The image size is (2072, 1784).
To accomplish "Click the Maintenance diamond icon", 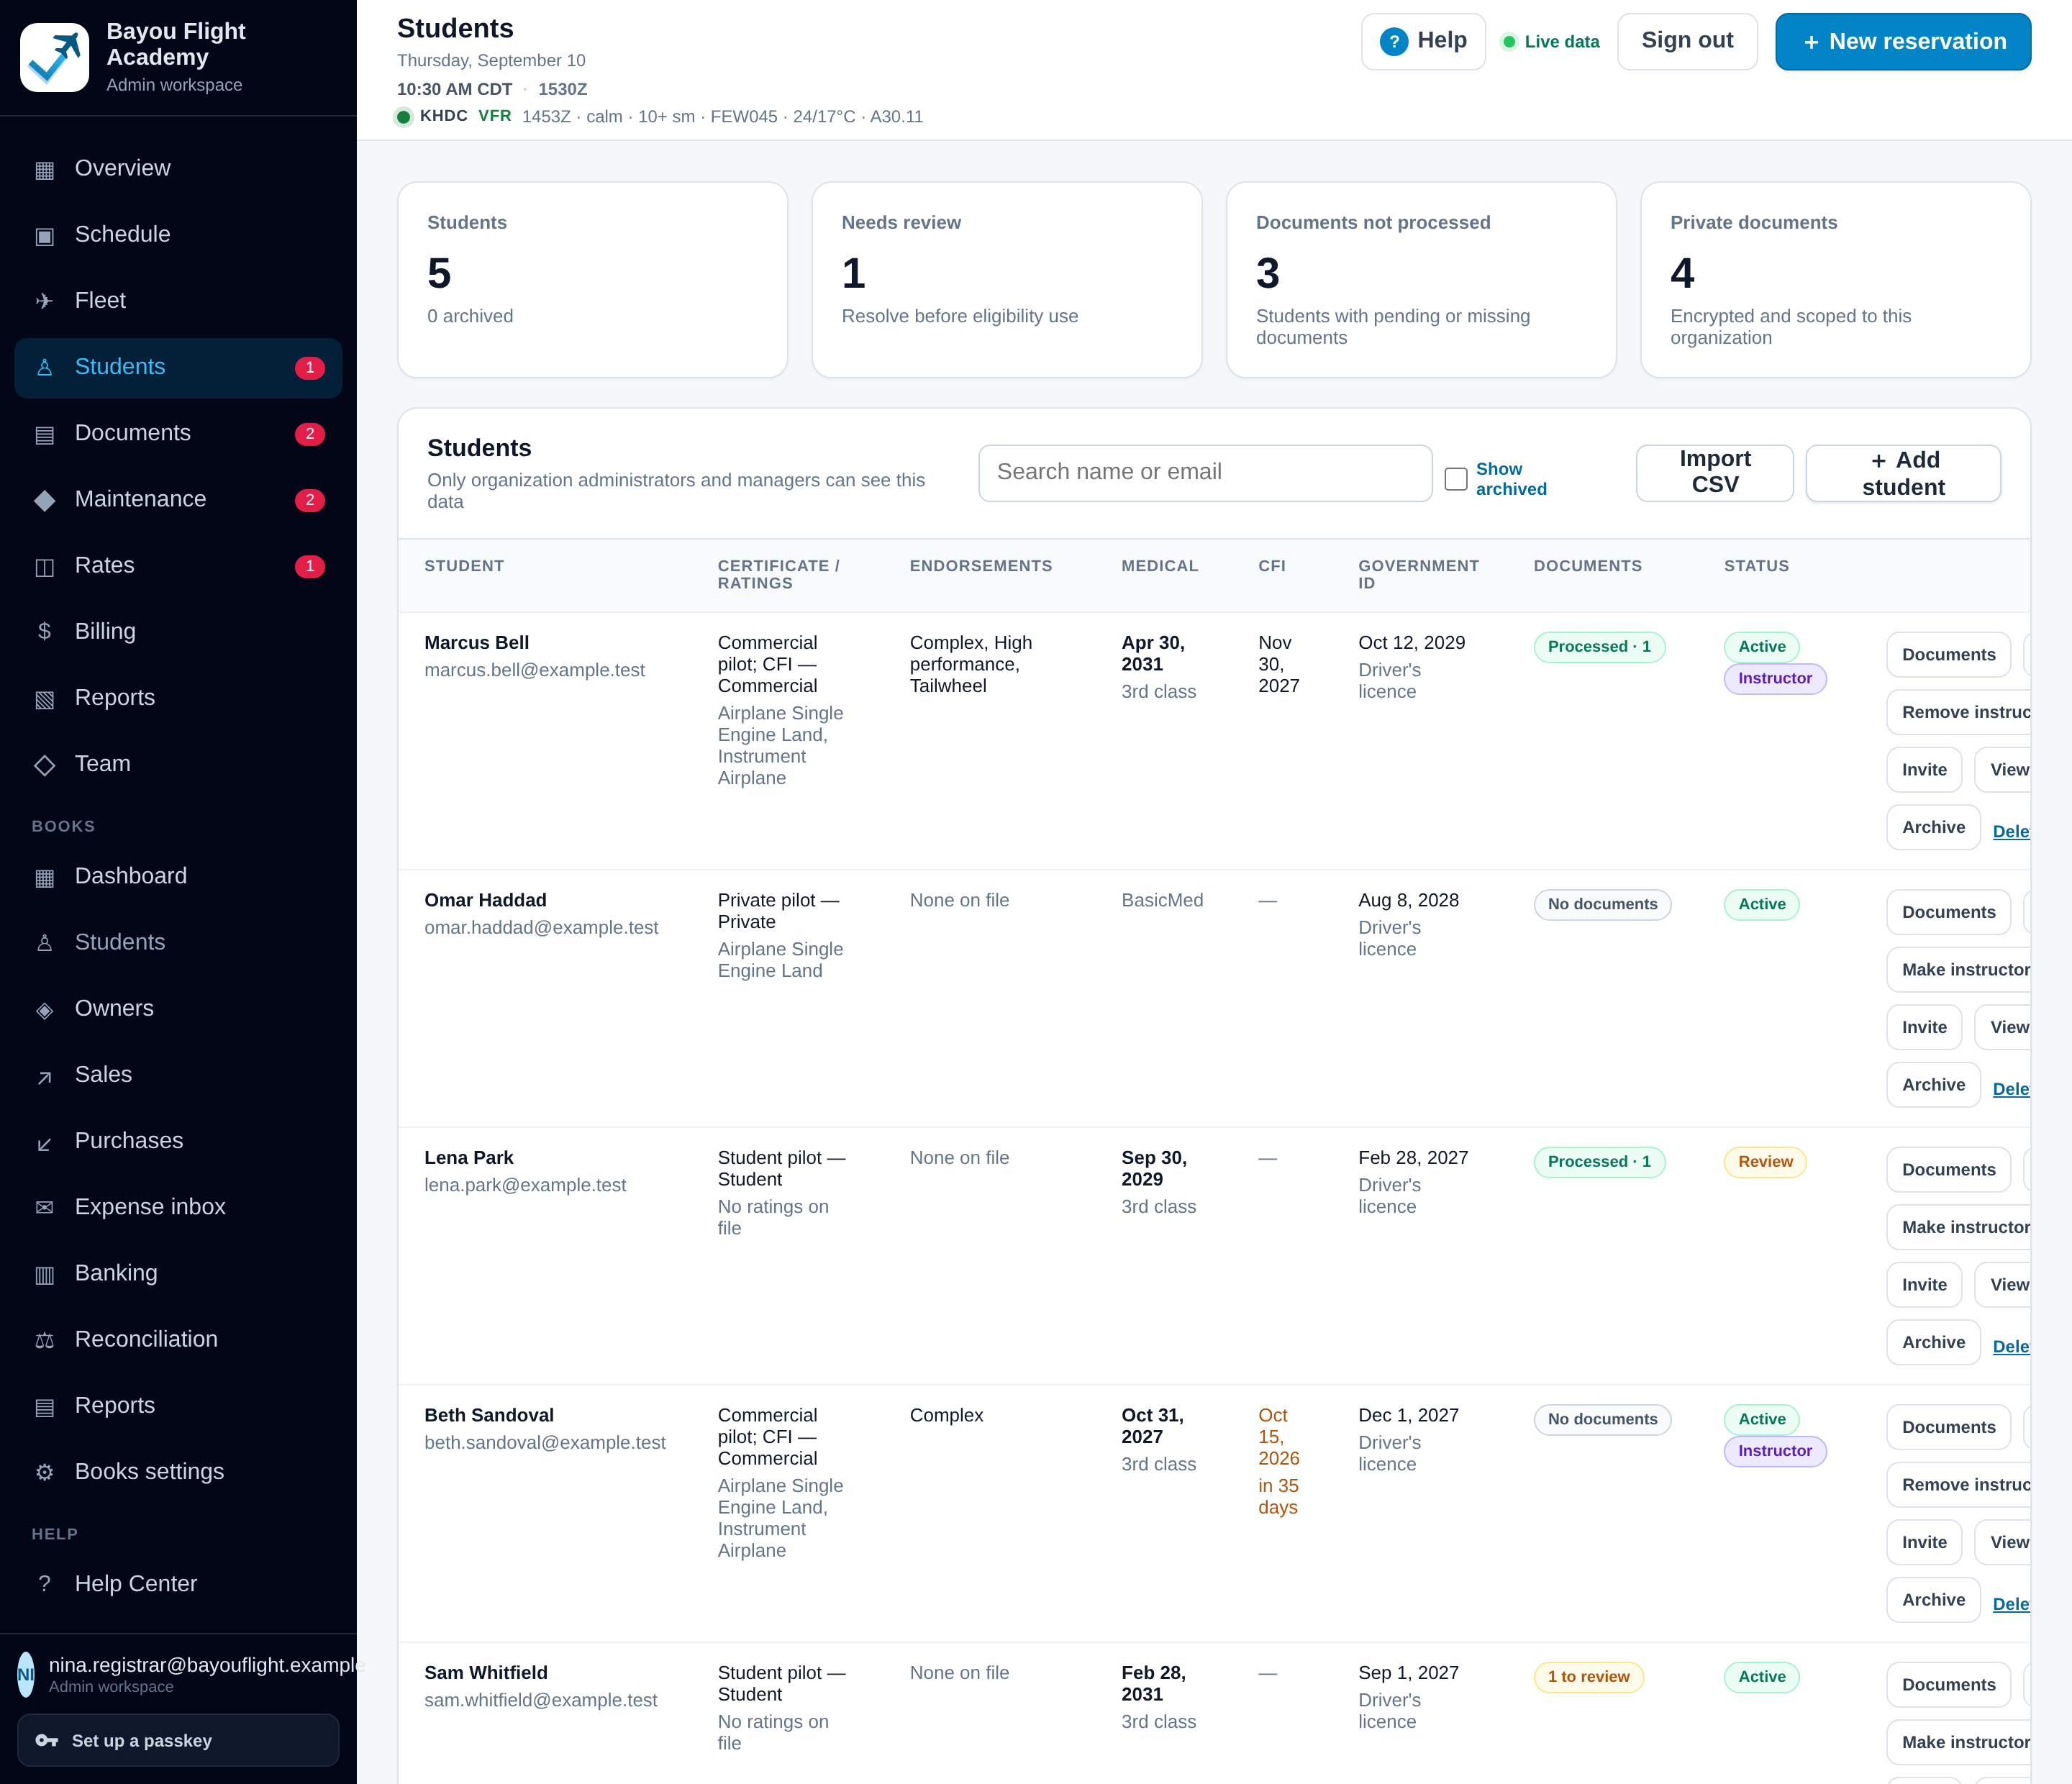I will 44,500.
